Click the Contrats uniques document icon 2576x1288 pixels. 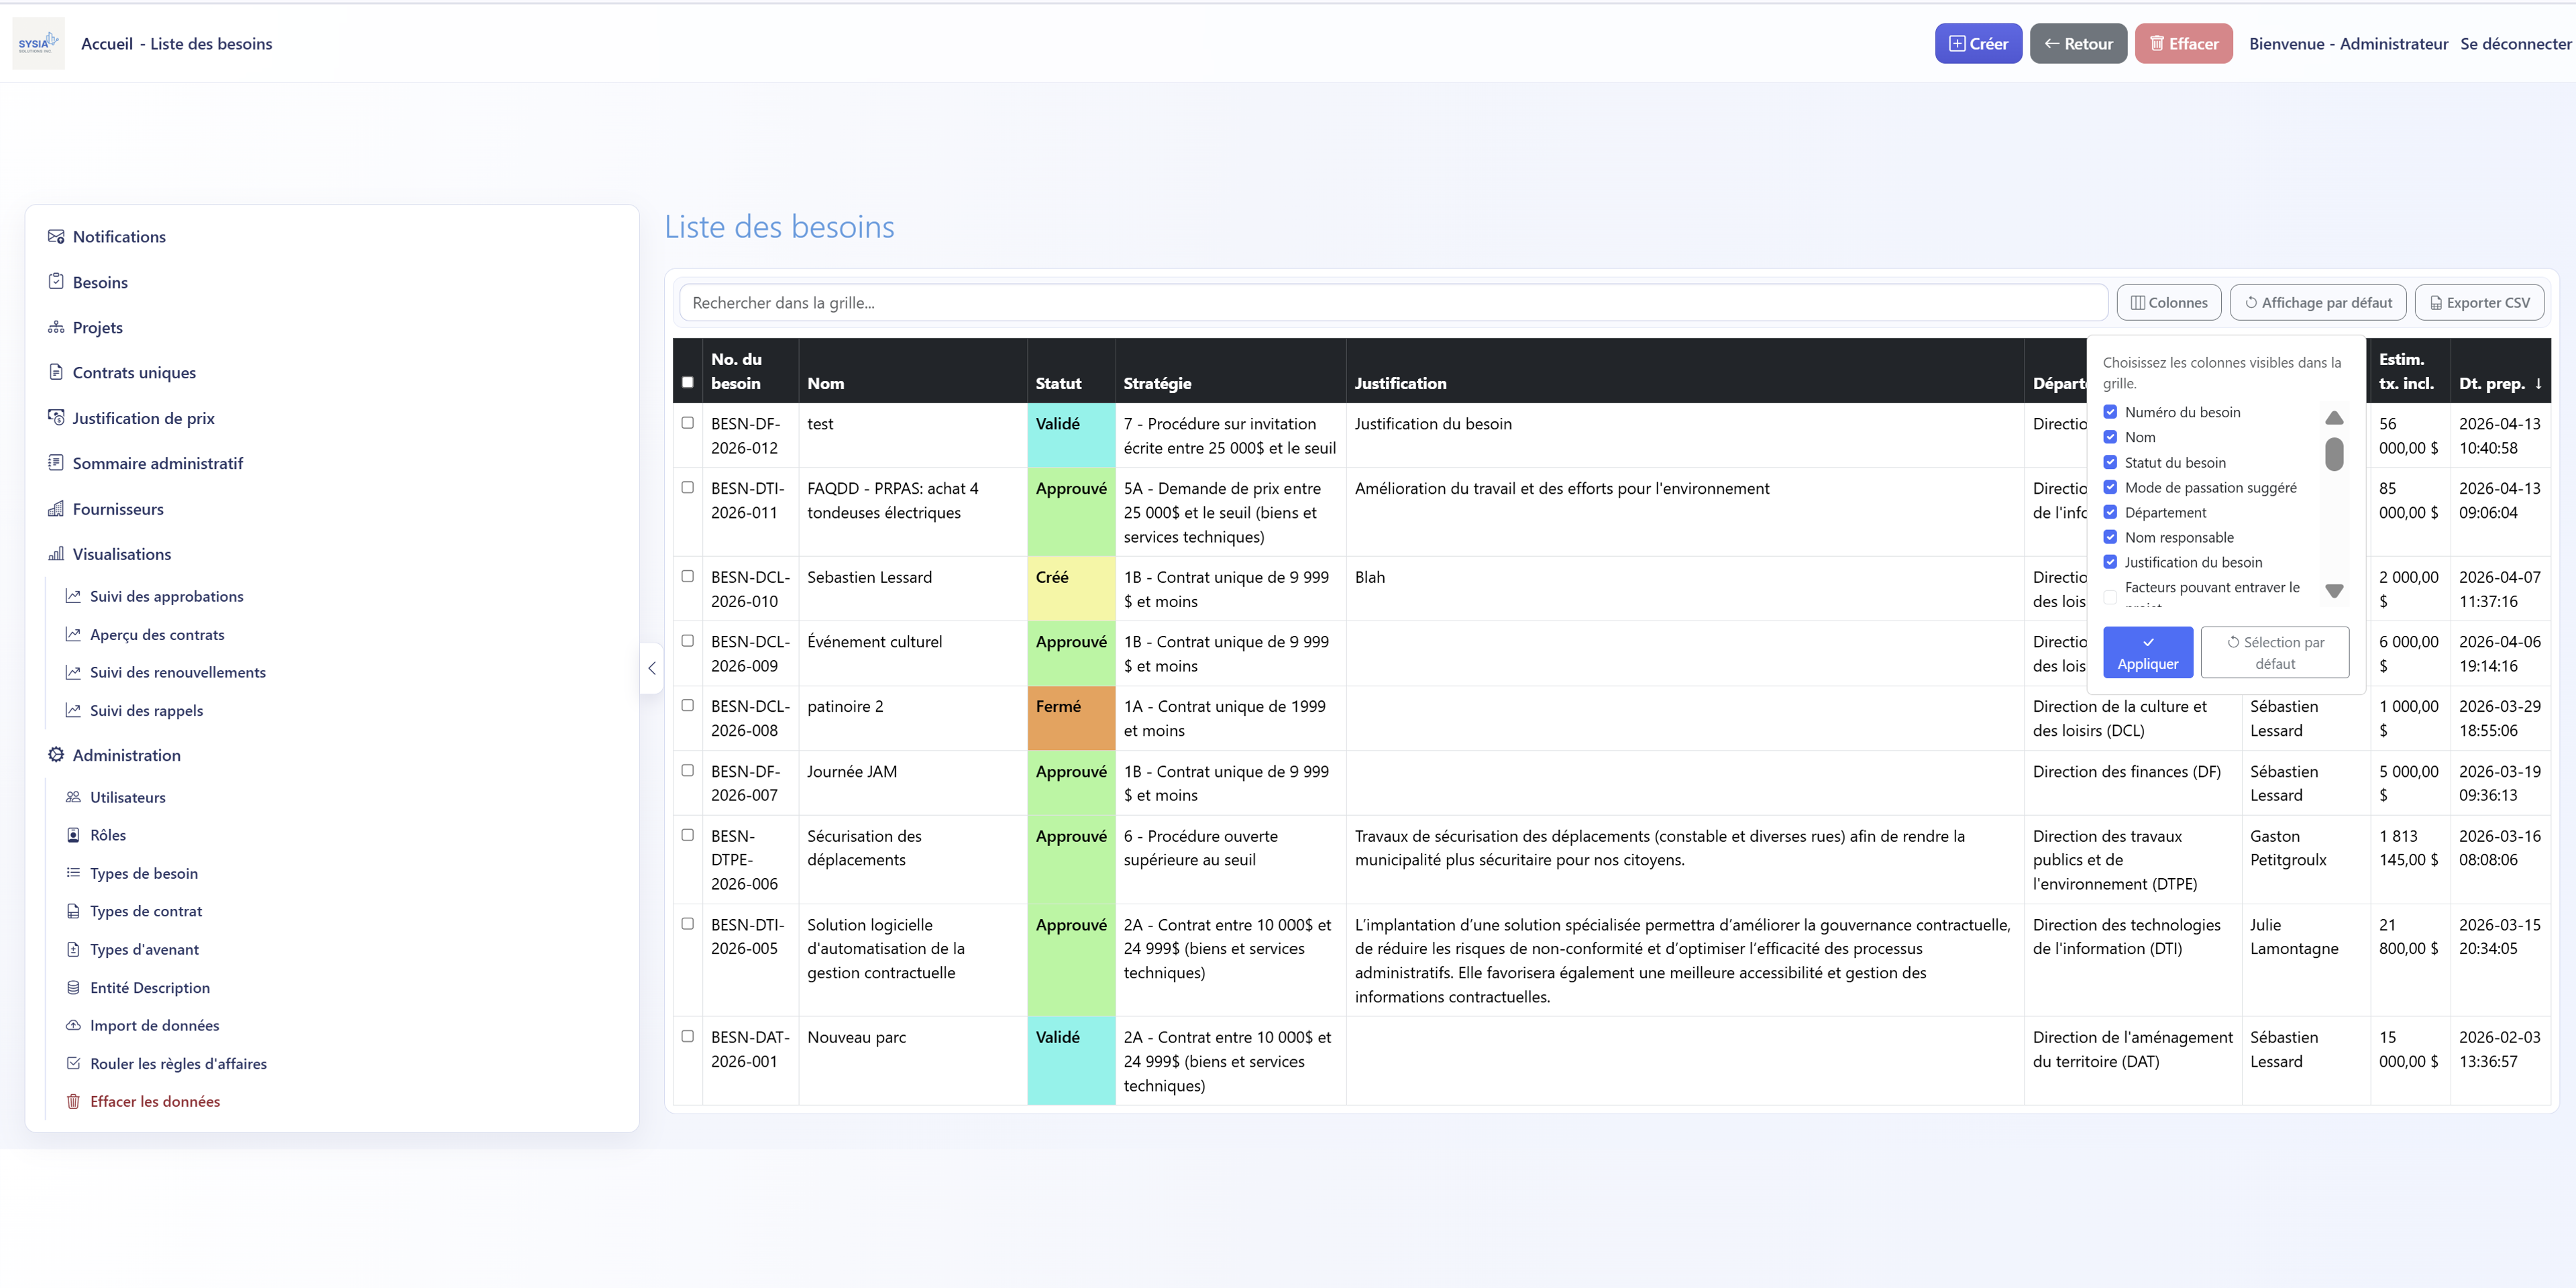point(56,372)
